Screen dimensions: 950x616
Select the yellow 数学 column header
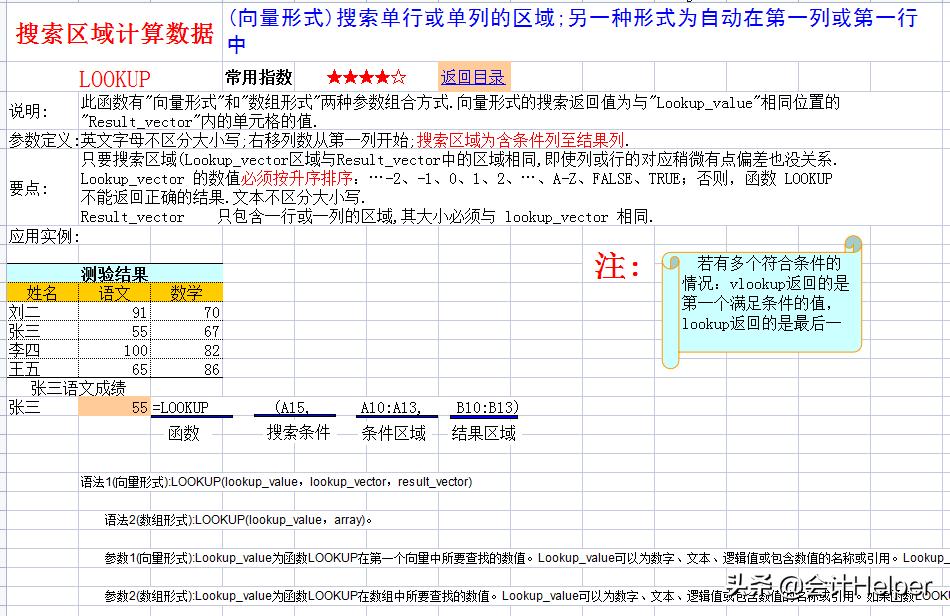187,292
